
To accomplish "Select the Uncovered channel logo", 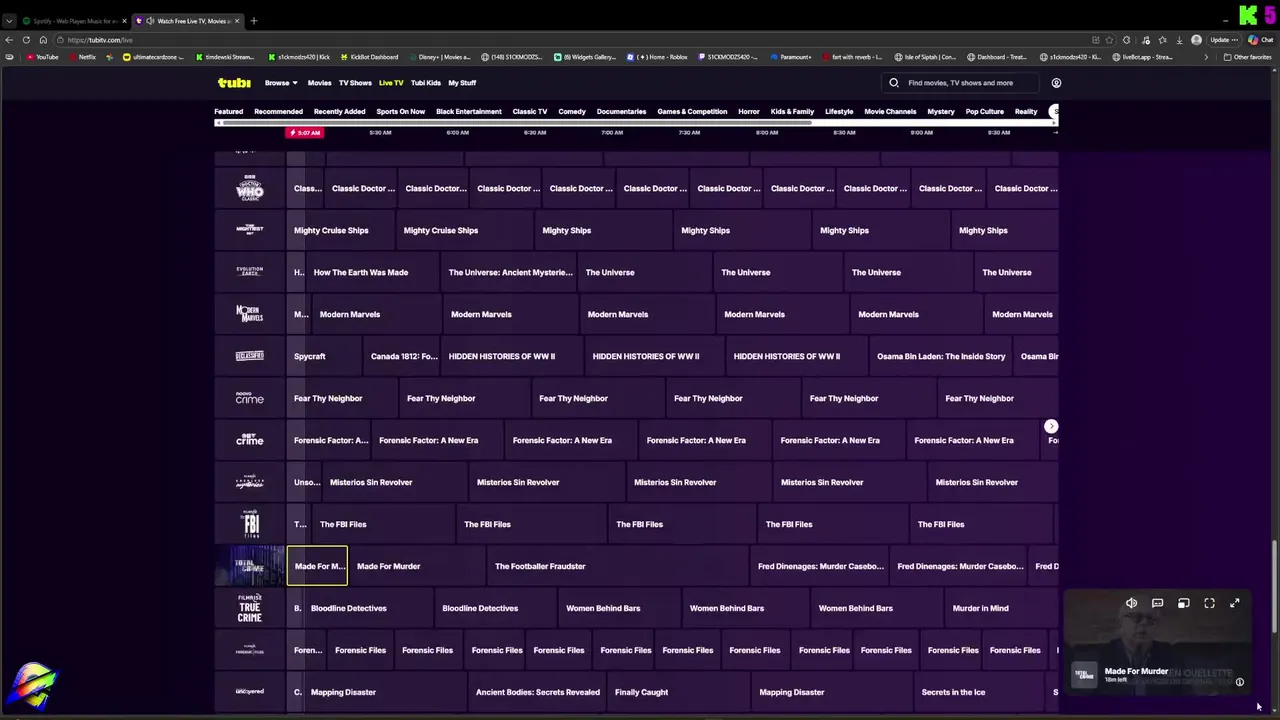I will pos(250,692).
